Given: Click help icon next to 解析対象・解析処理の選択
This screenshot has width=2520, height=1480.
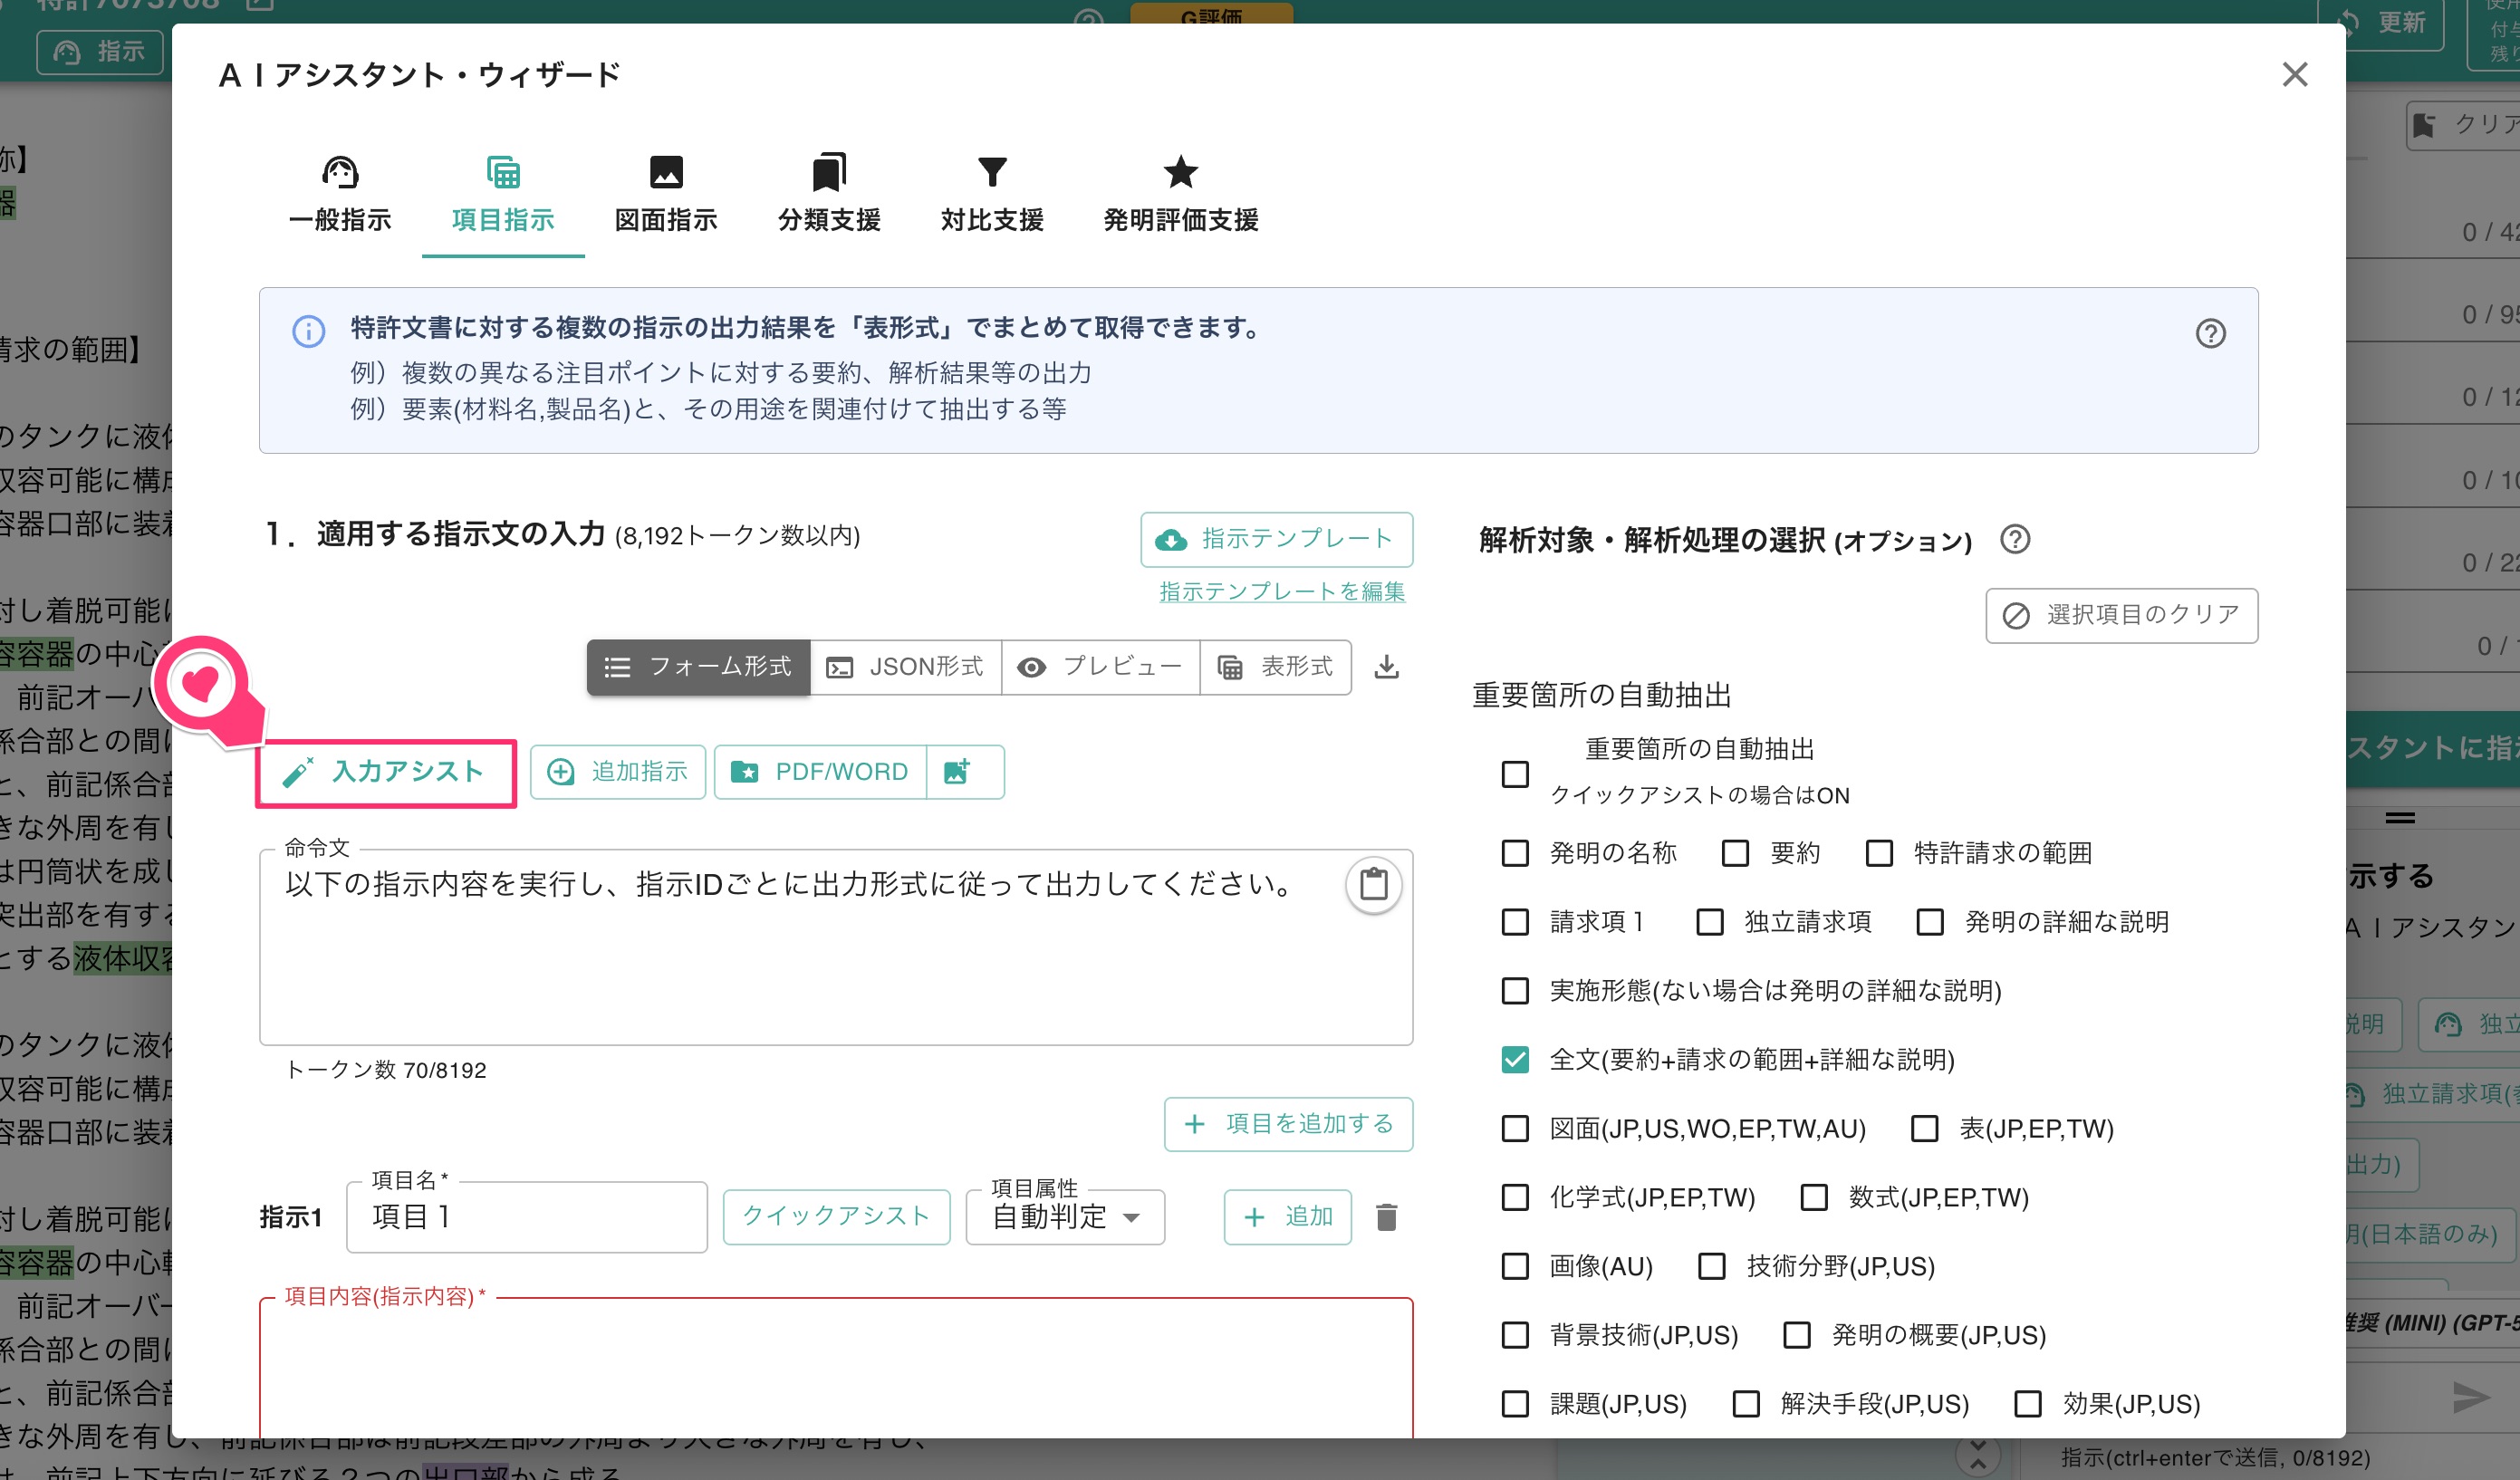Looking at the screenshot, I should point(2015,540).
